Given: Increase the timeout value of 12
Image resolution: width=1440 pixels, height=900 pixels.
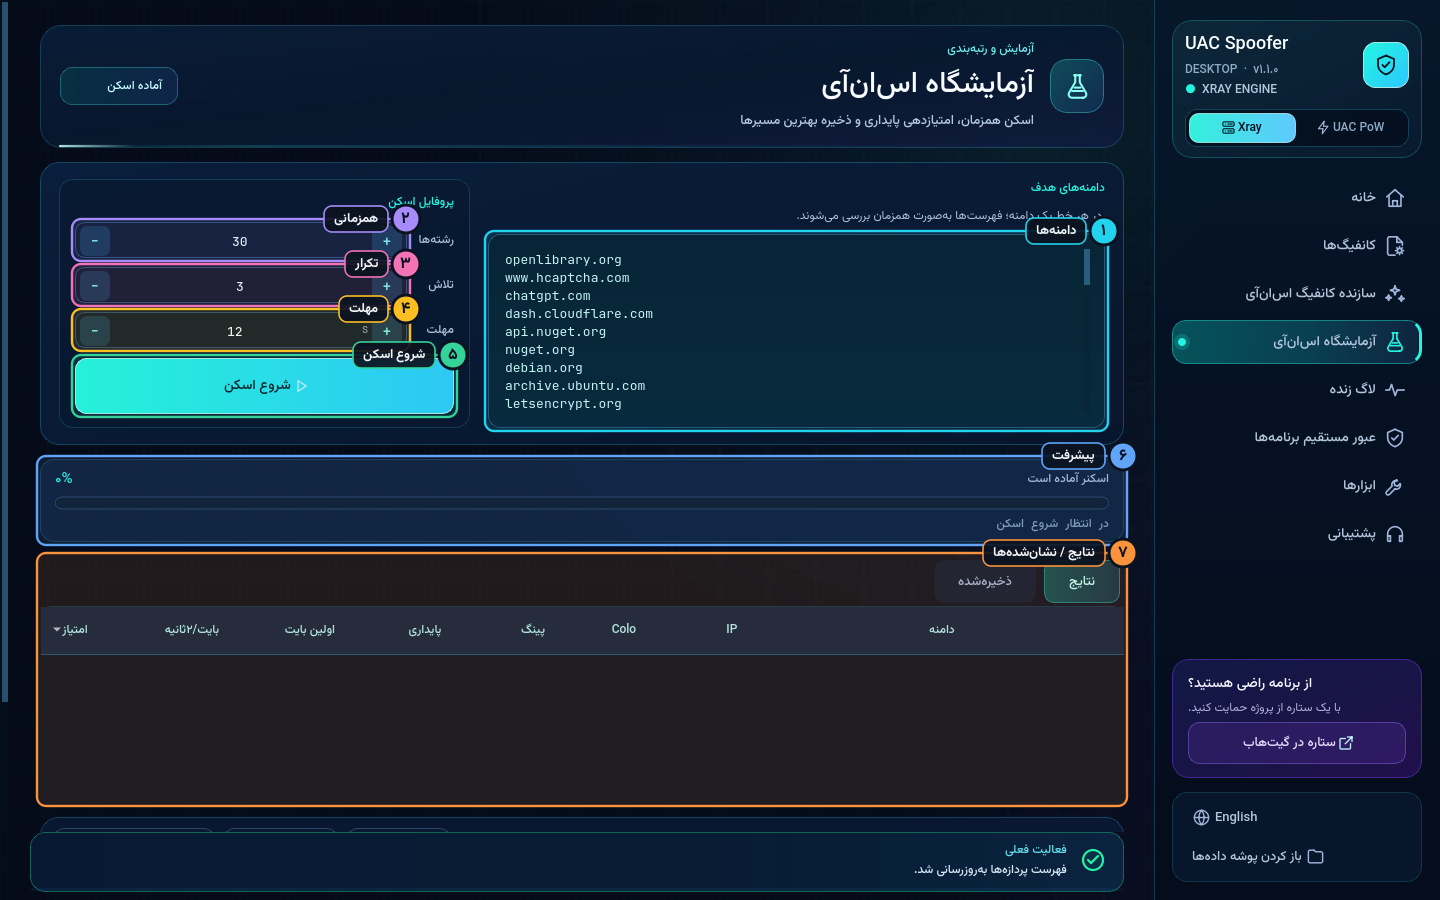Looking at the screenshot, I should [387, 331].
